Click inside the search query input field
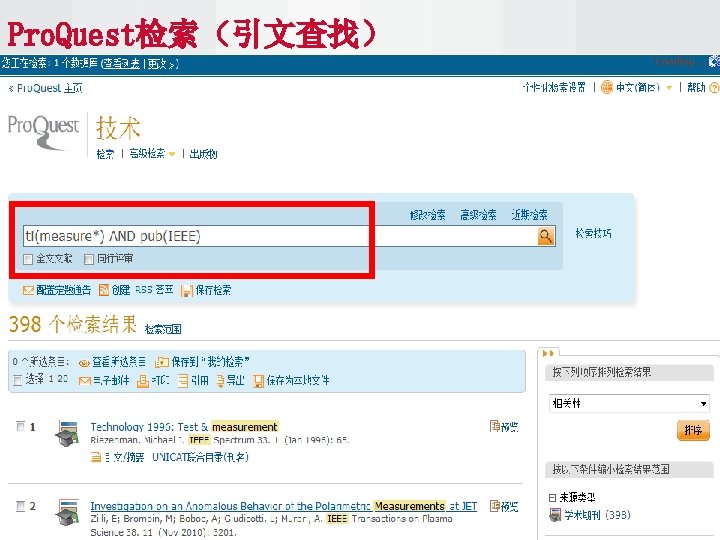The width and height of the screenshot is (720, 540). point(280,236)
